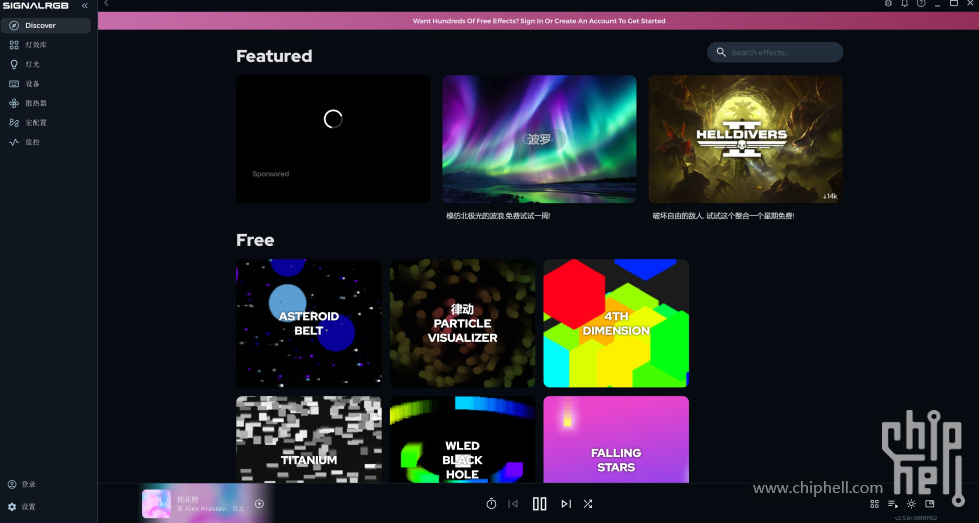The image size is (979, 523).
Task: Skip to next effect
Action: (566, 504)
